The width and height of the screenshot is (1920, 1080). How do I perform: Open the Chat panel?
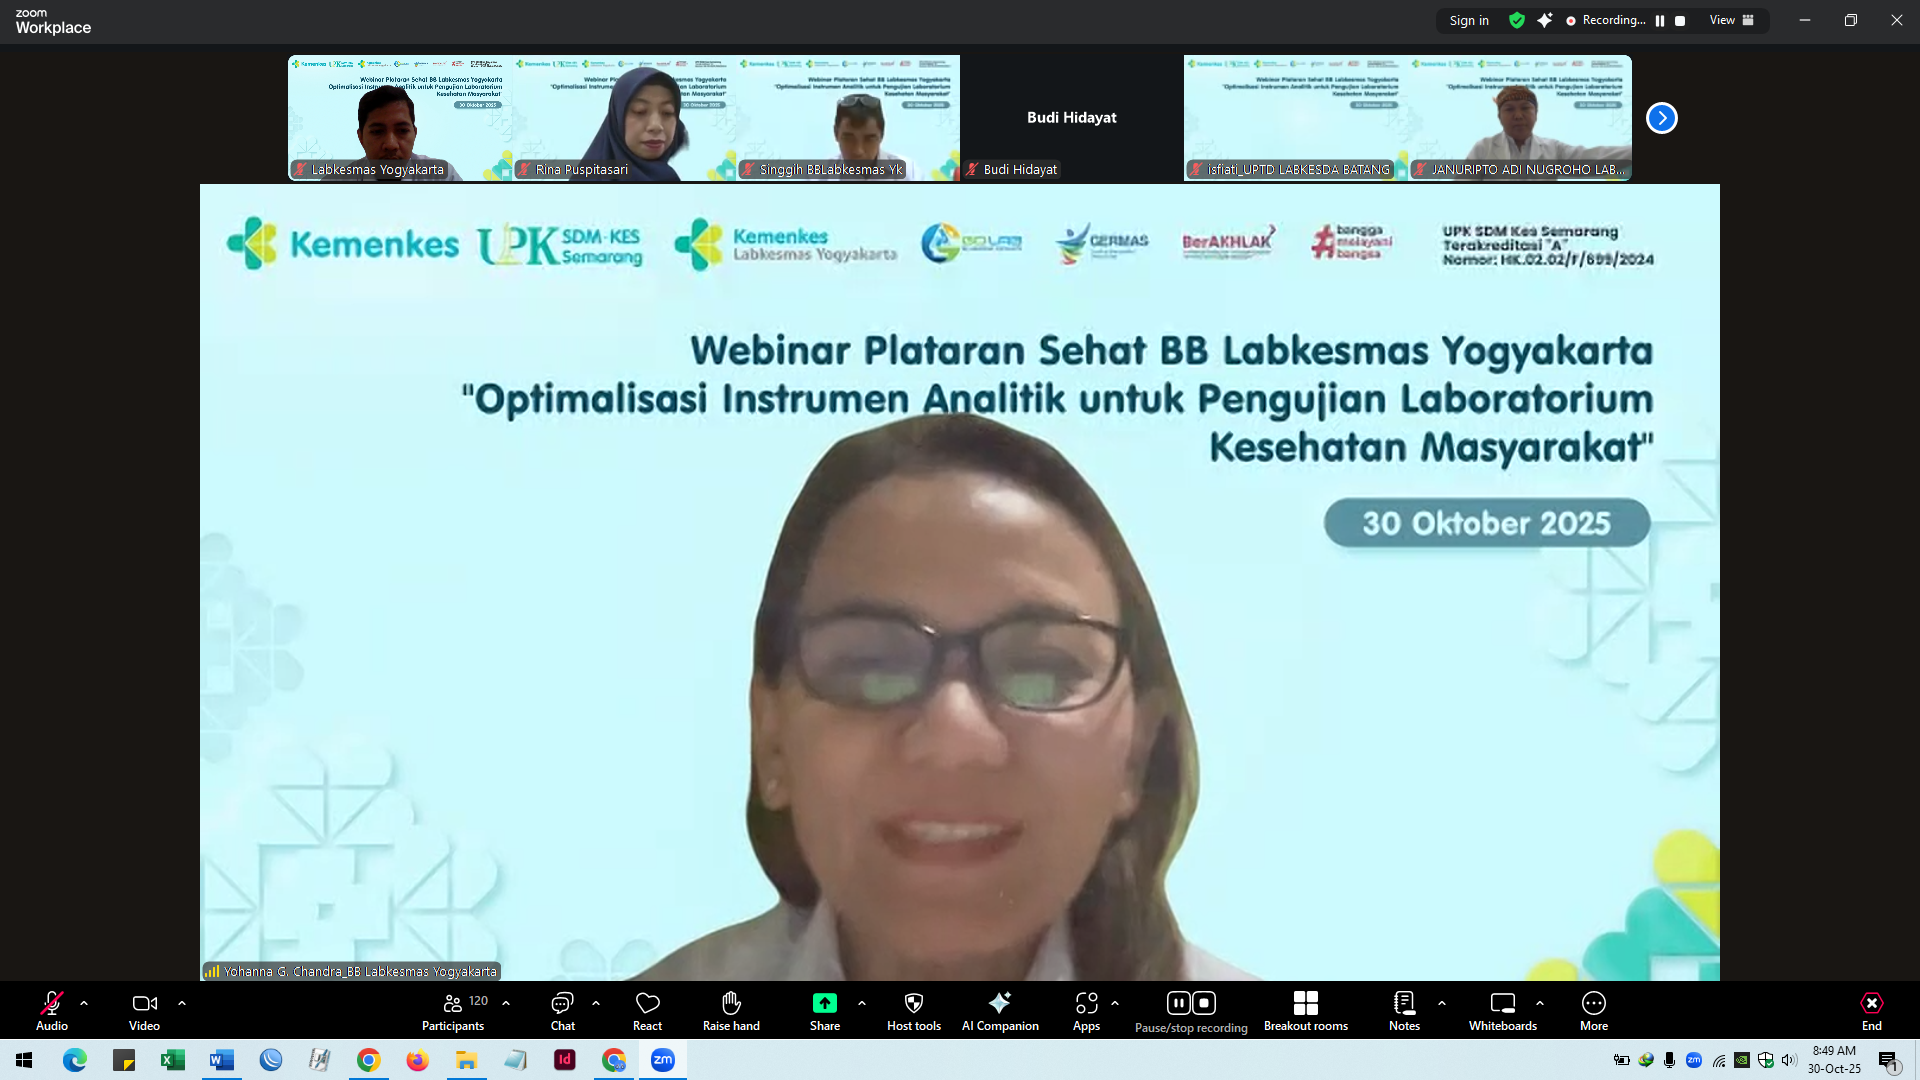(563, 1010)
